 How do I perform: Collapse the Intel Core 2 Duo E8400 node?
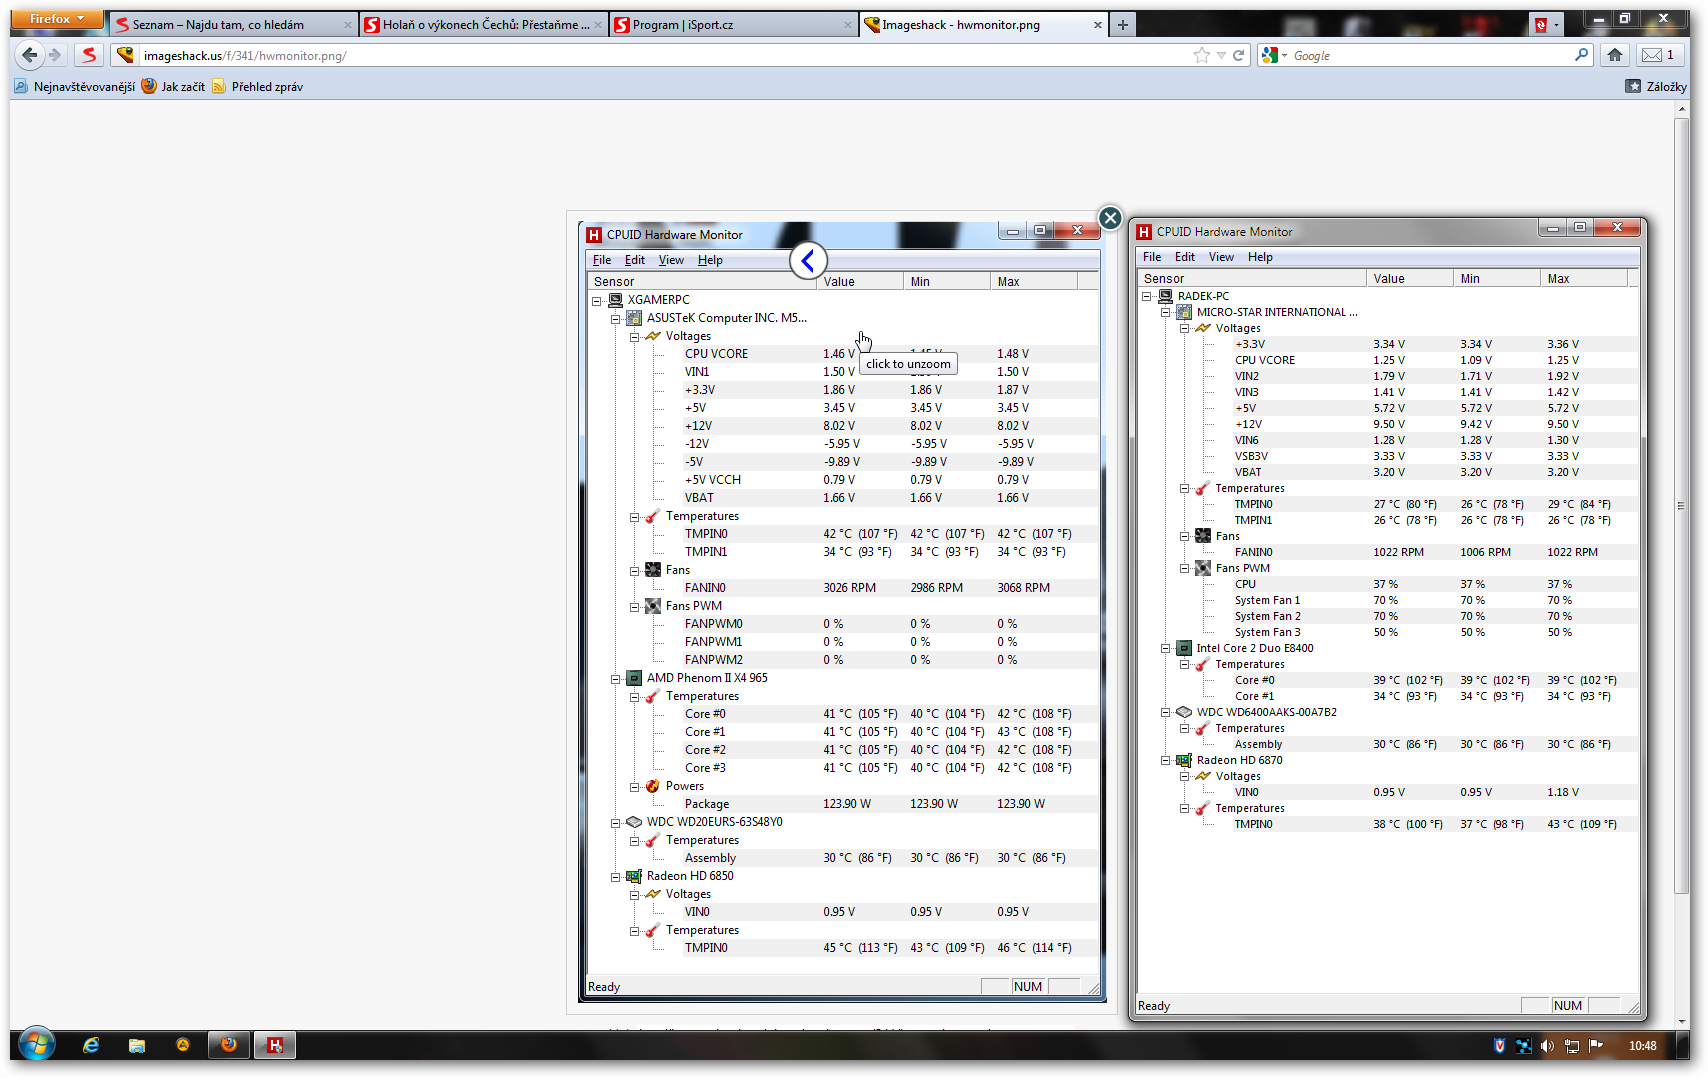coord(1166,648)
